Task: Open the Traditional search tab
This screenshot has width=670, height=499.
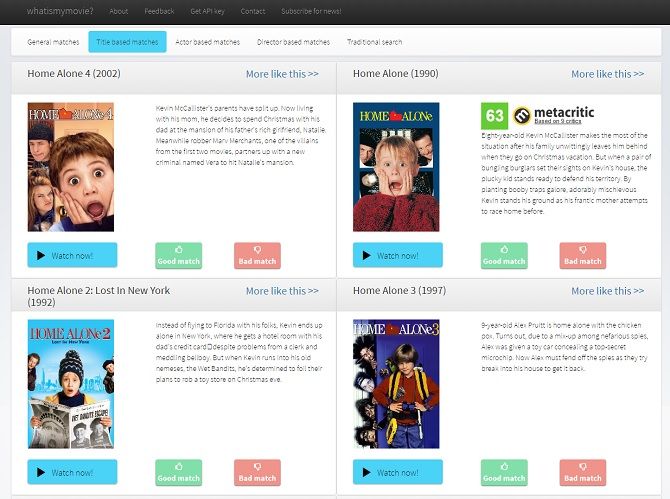Action: (x=374, y=42)
